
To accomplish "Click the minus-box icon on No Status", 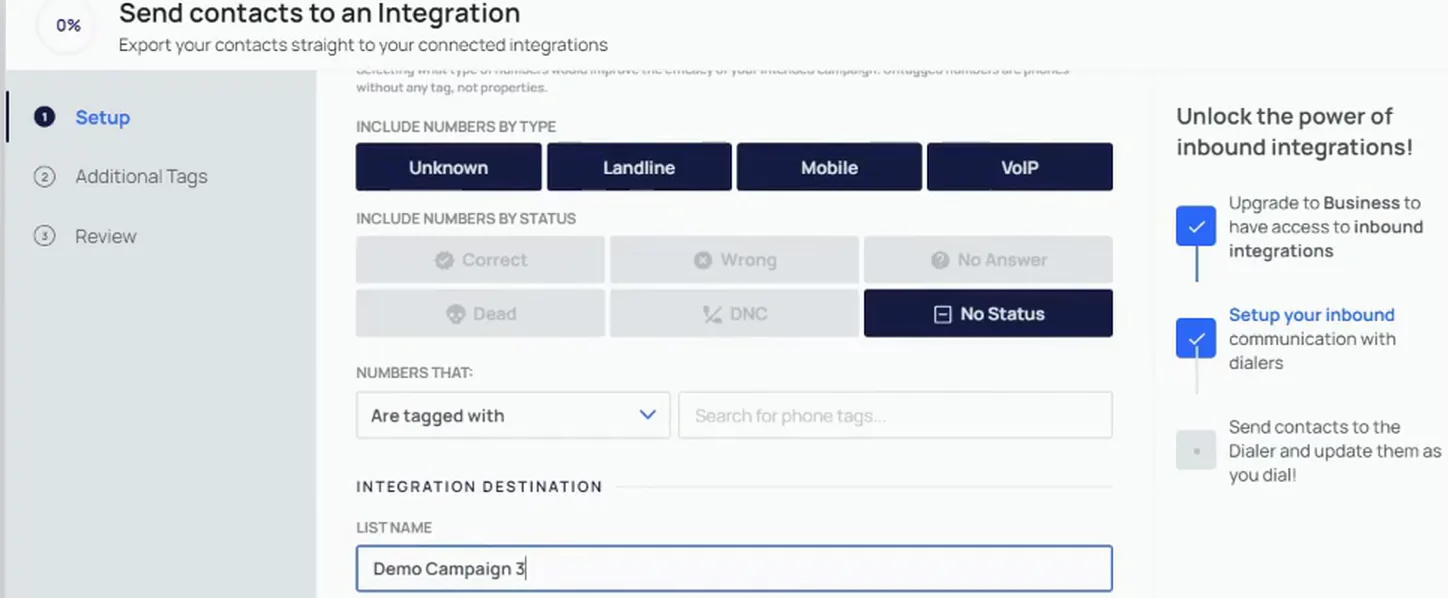I will pos(942,314).
